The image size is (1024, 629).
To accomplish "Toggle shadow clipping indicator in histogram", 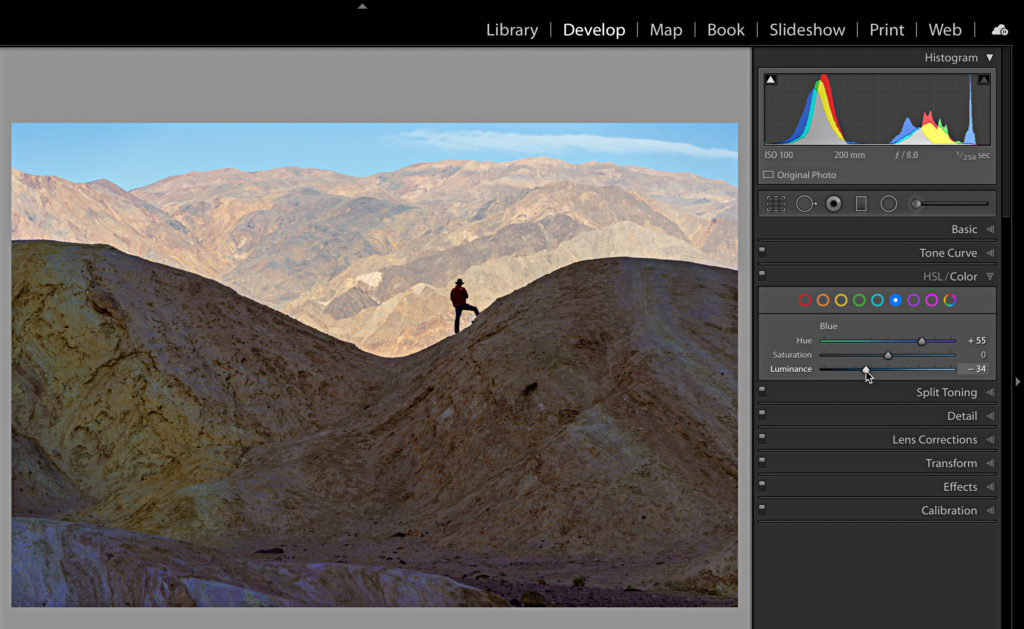I will [771, 80].
